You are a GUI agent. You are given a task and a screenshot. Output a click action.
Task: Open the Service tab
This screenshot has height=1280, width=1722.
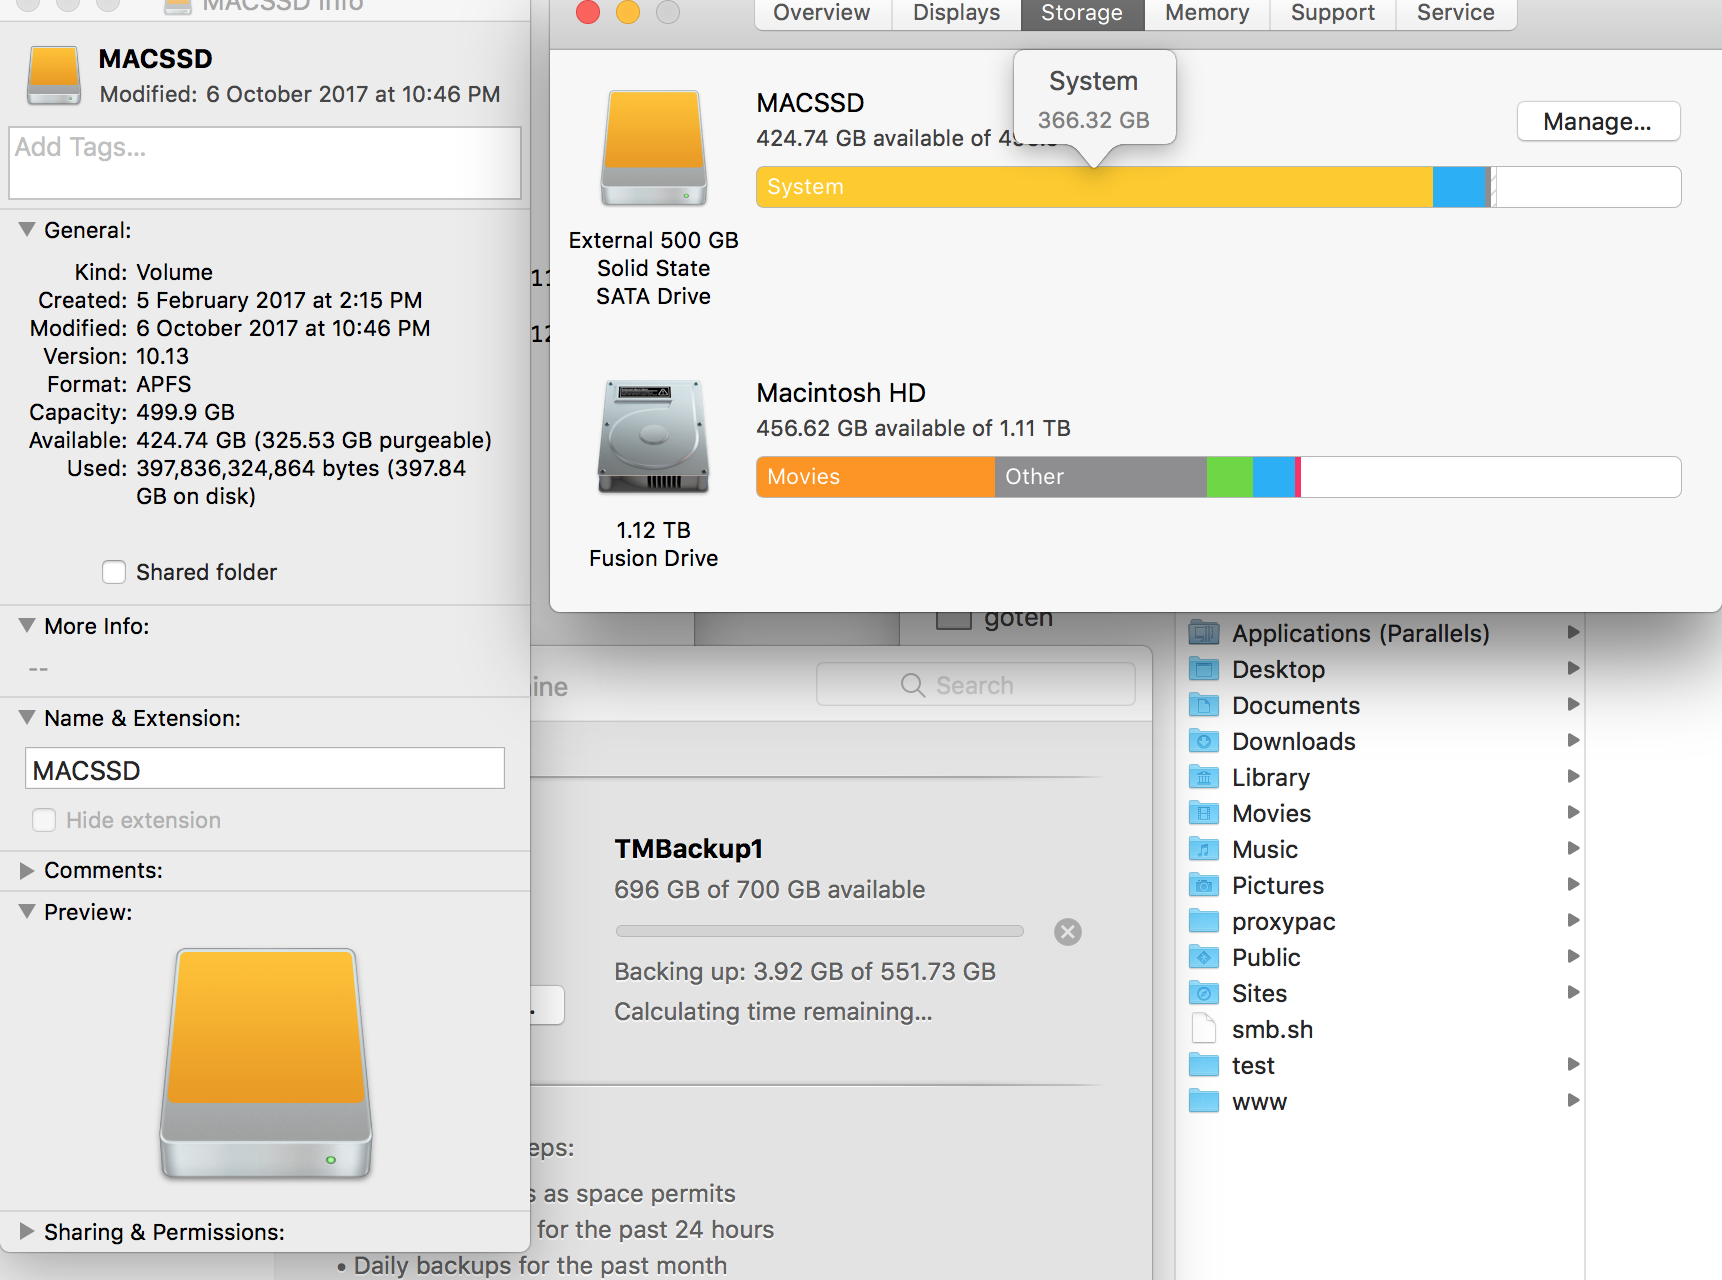[x=1456, y=14]
